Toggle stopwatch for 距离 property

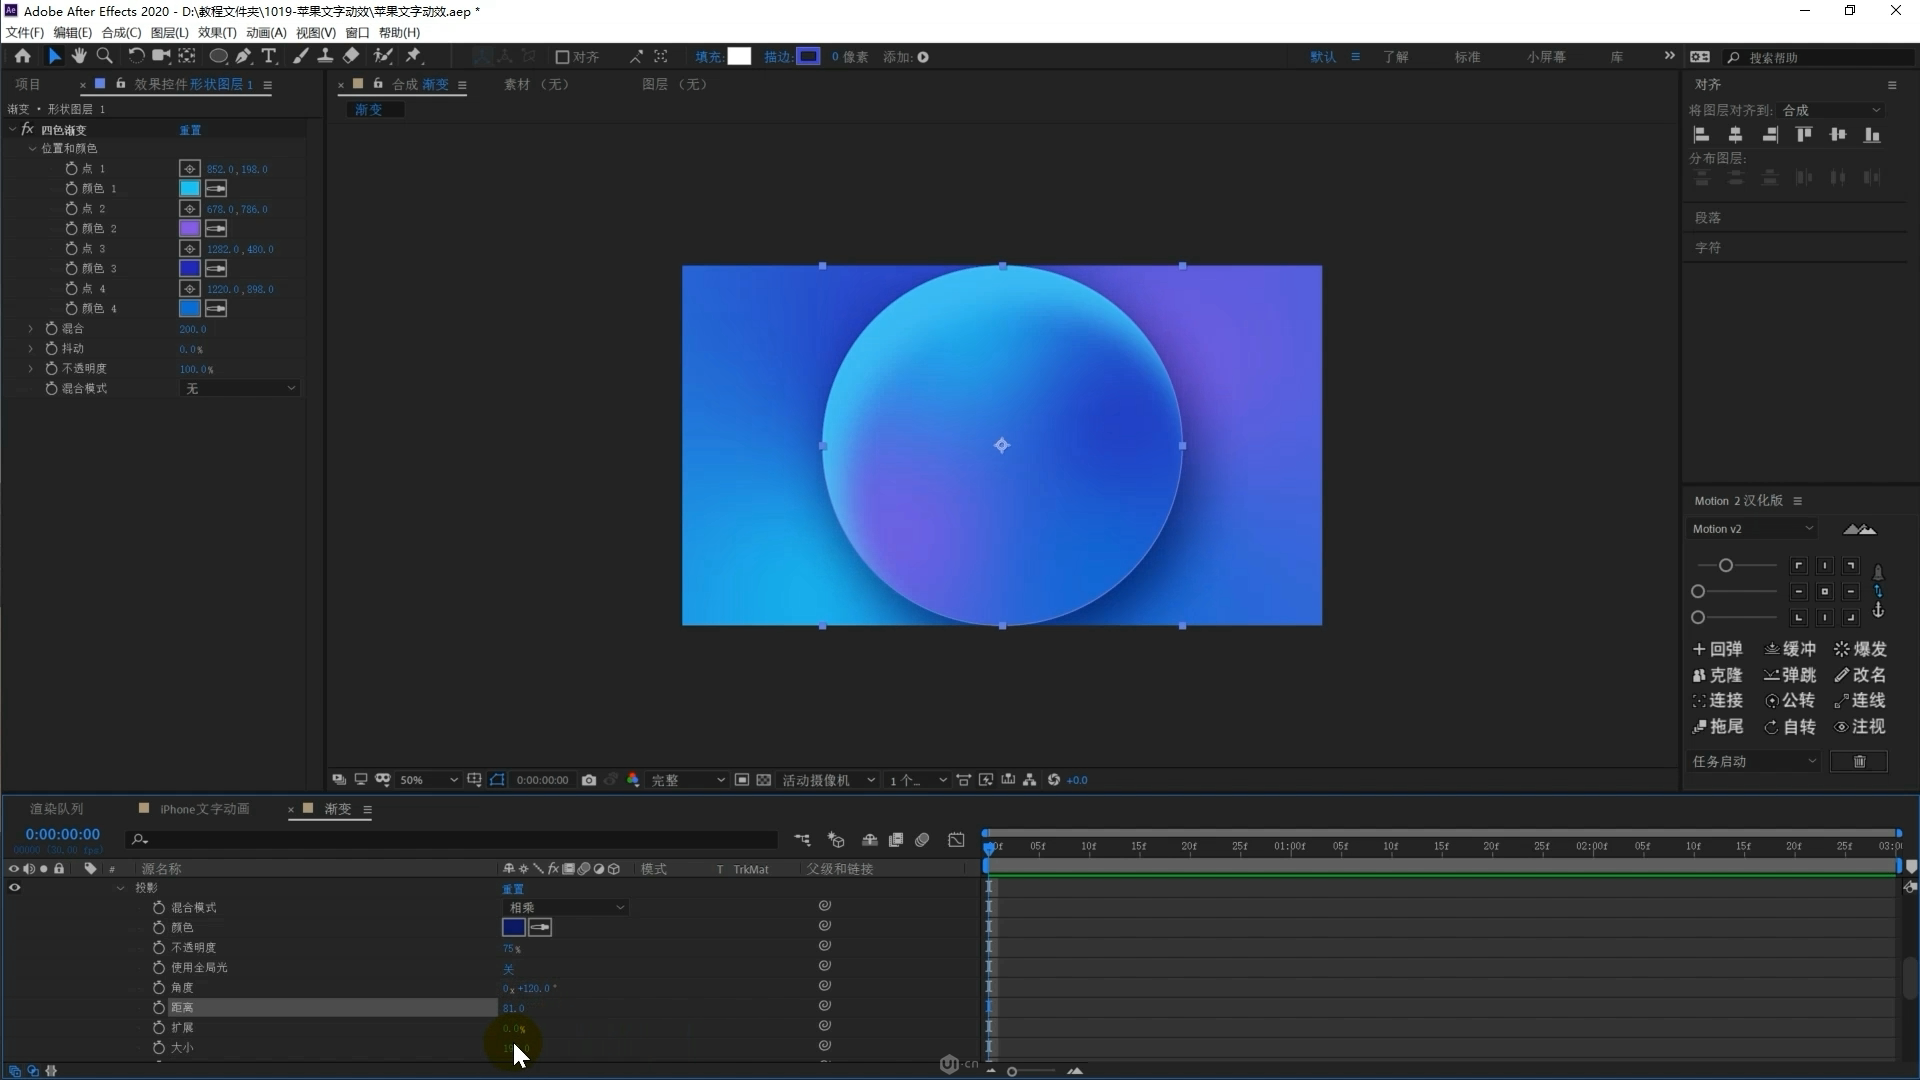(x=159, y=1008)
